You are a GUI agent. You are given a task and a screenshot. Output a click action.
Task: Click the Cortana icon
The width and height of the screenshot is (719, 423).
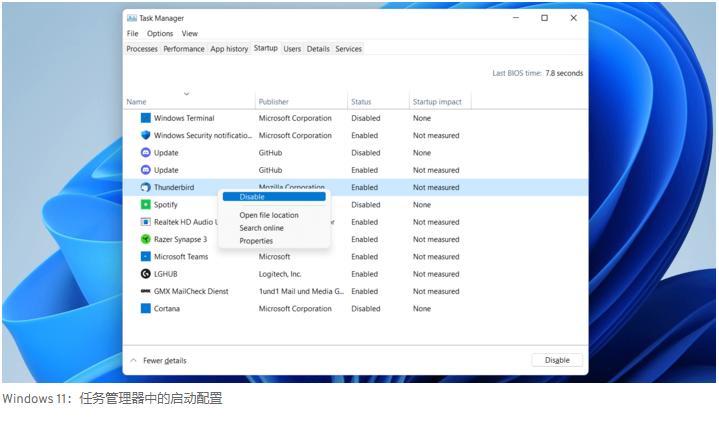click(x=145, y=308)
